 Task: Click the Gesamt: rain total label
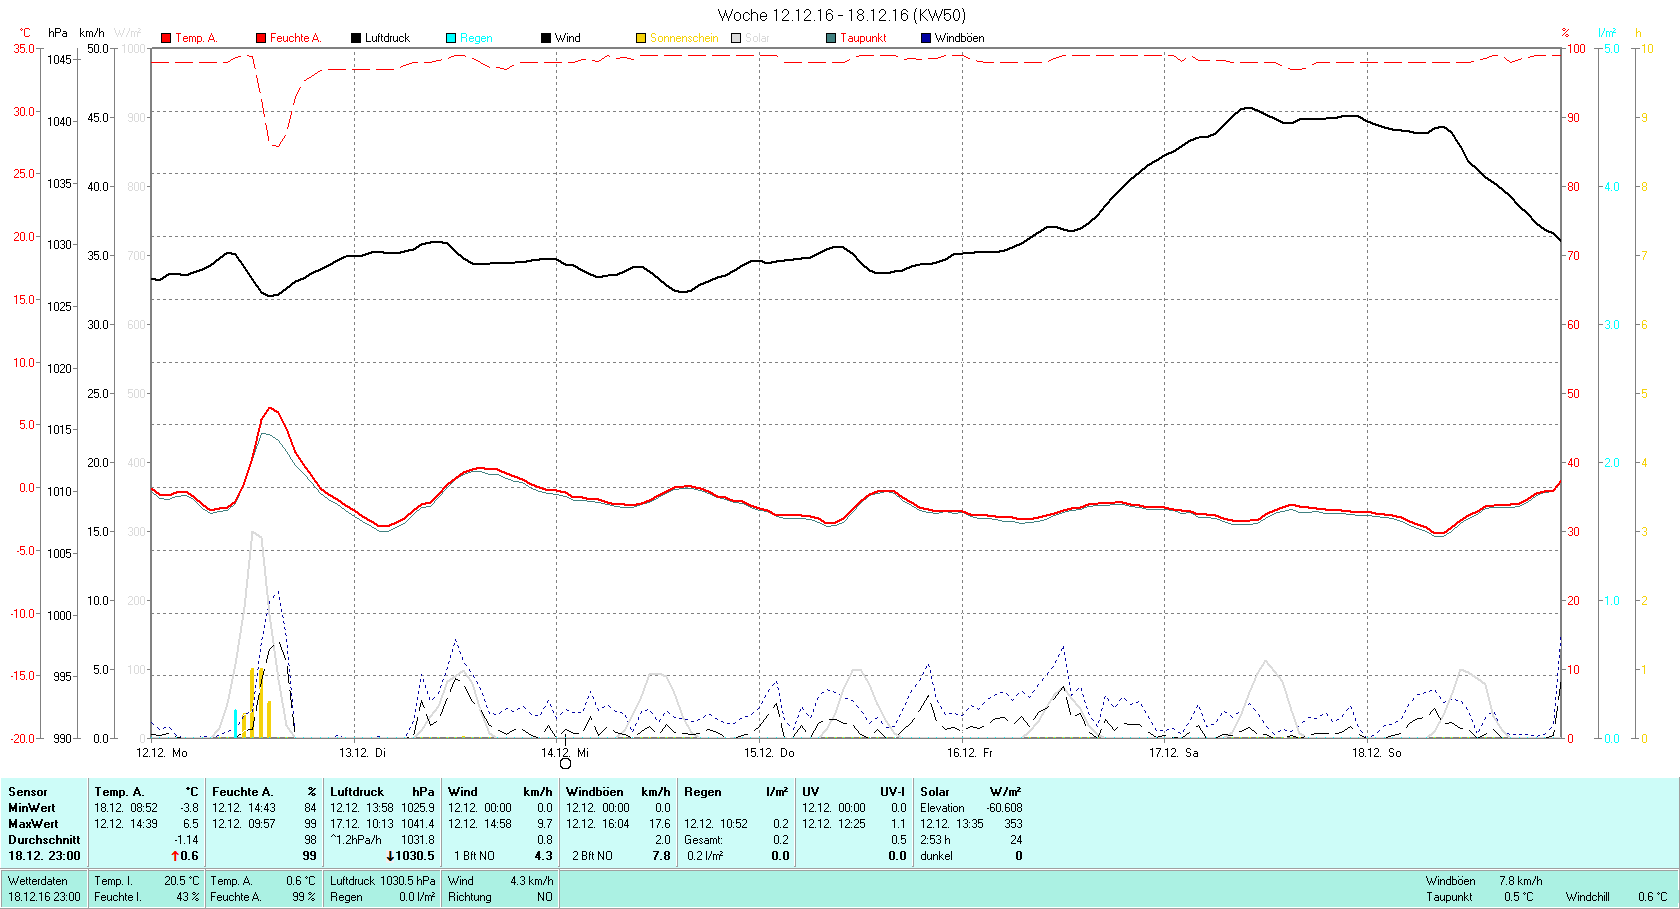pyautogui.click(x=703, y=840)
